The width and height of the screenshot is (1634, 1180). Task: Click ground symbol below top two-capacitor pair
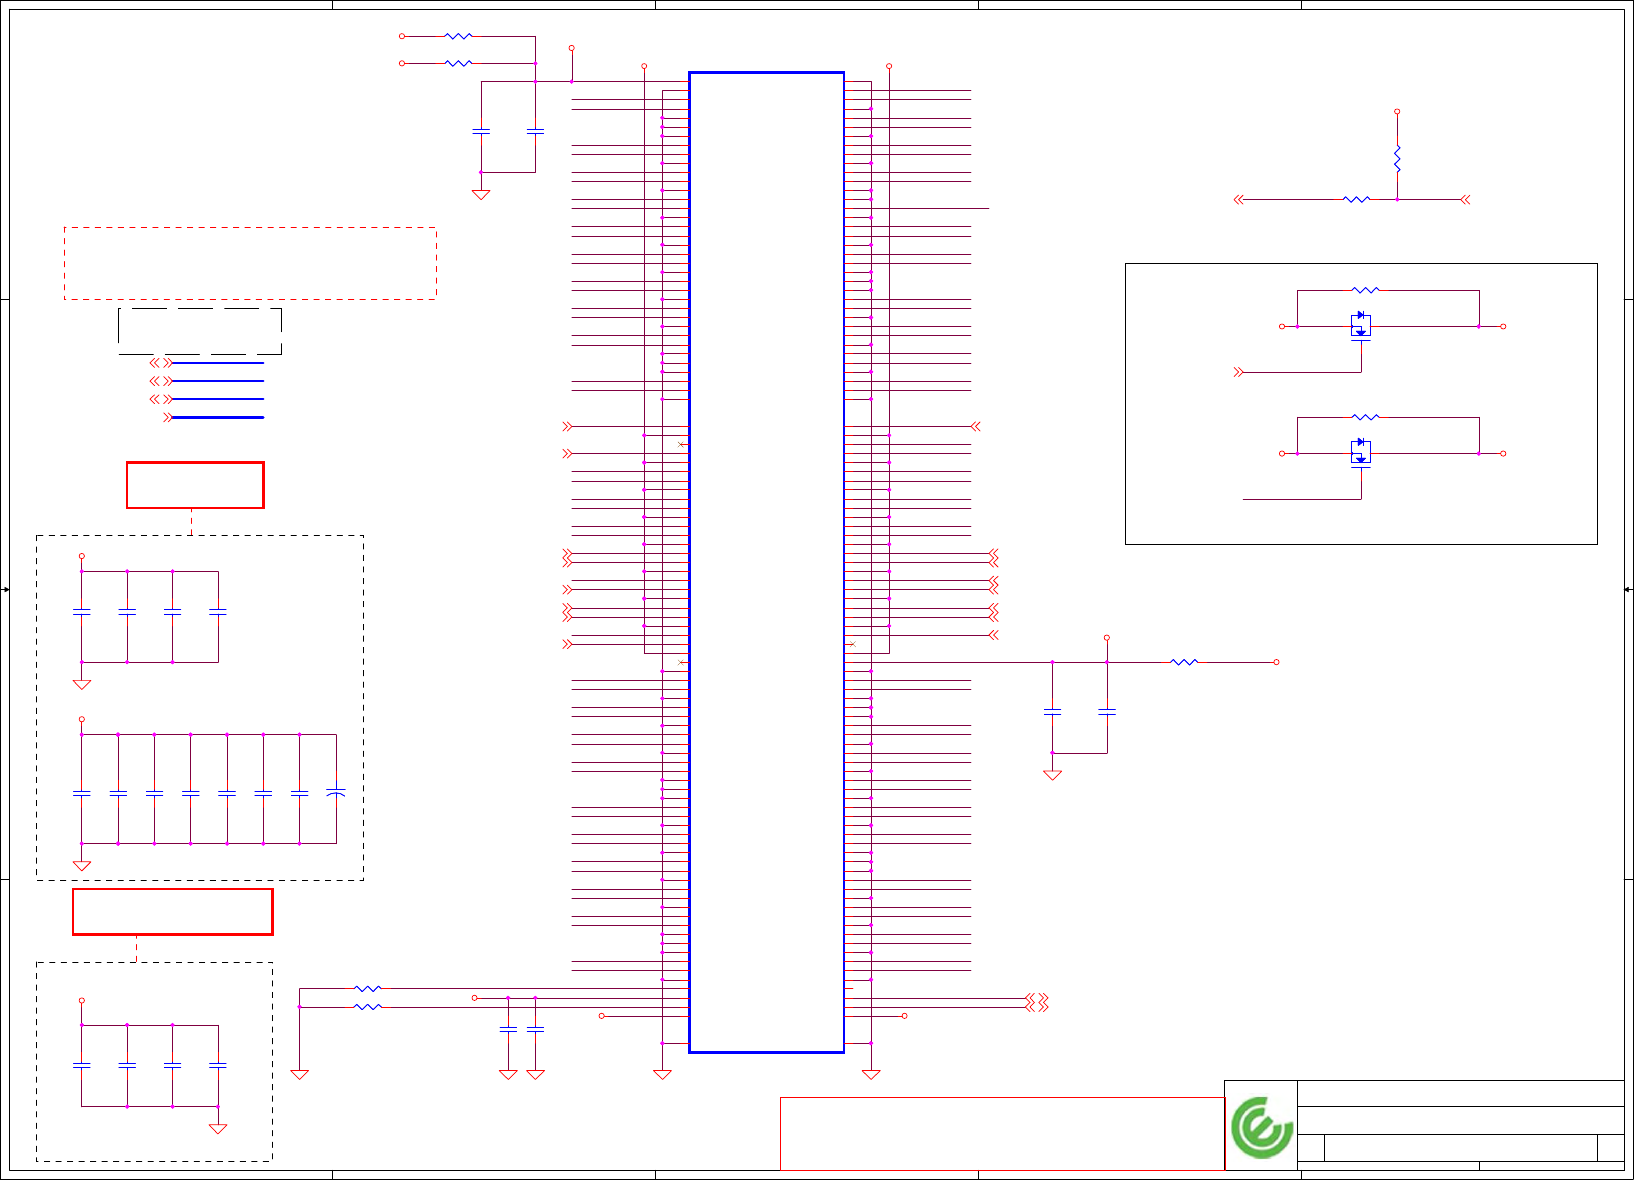pos(481,195)
